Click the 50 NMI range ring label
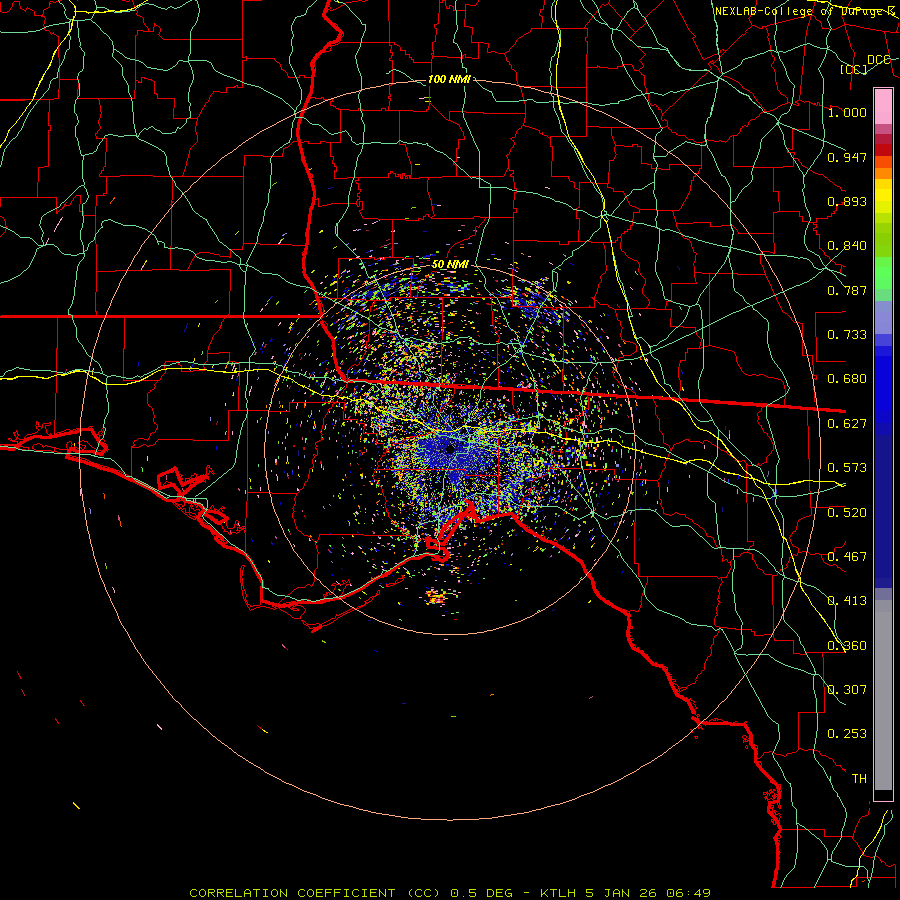900x900 pixels. pos(450,265)
